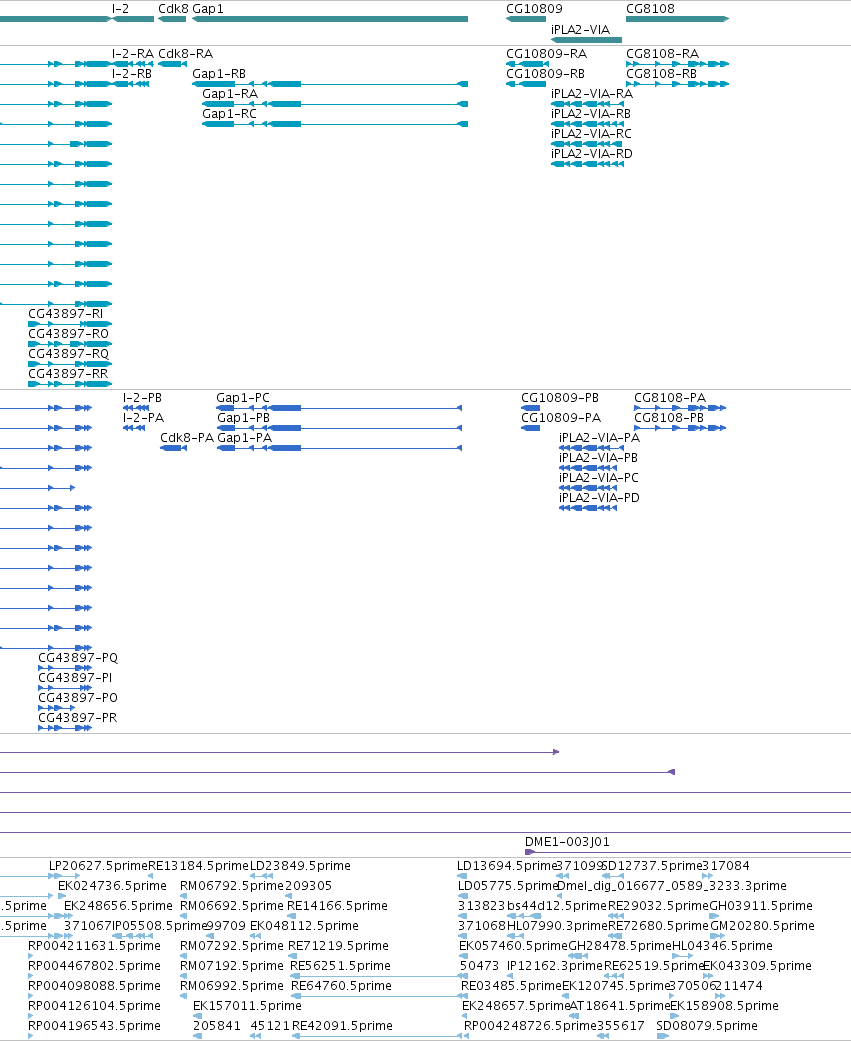Select the CG8108-RB transcript label
Image resolution: width=851 pixels, height=1041 pixels.
tap(662, 74)
